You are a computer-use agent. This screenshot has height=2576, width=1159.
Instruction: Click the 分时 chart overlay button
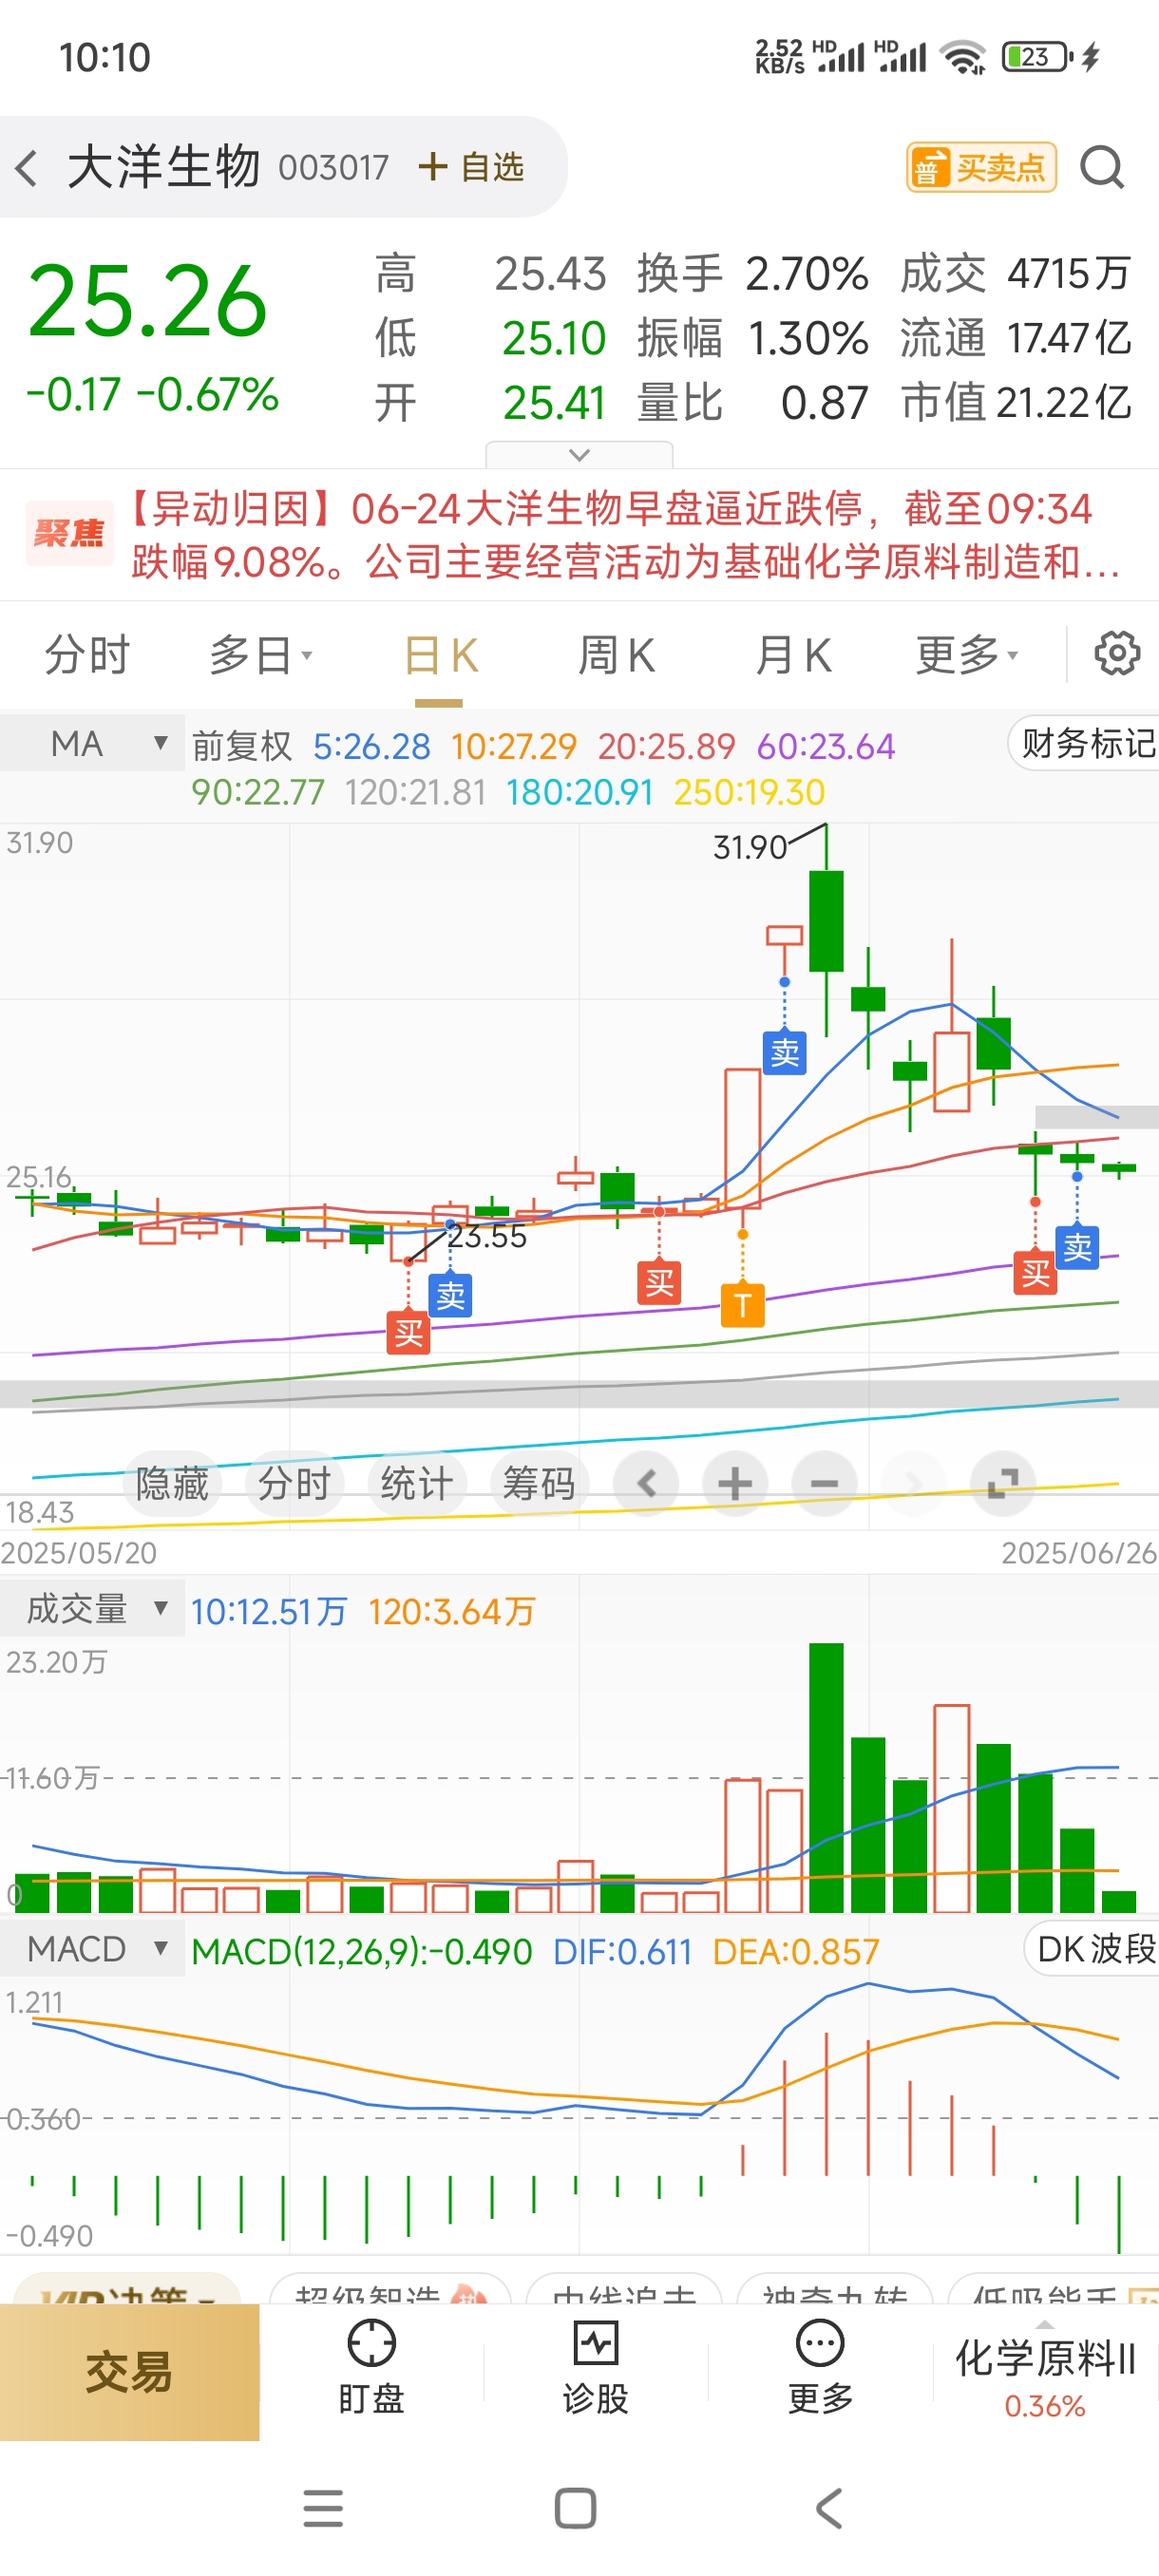point(294,1483)
